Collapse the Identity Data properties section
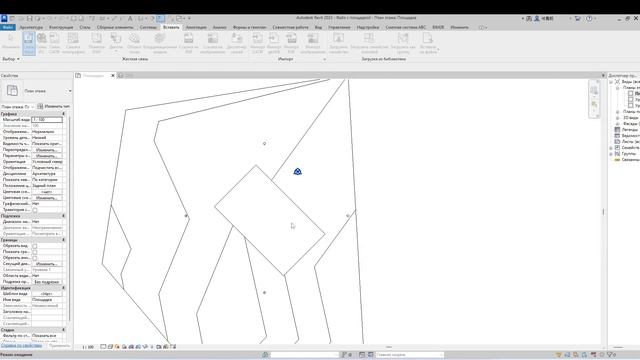The height and width of the screenshot is (360, 640). 63,288
